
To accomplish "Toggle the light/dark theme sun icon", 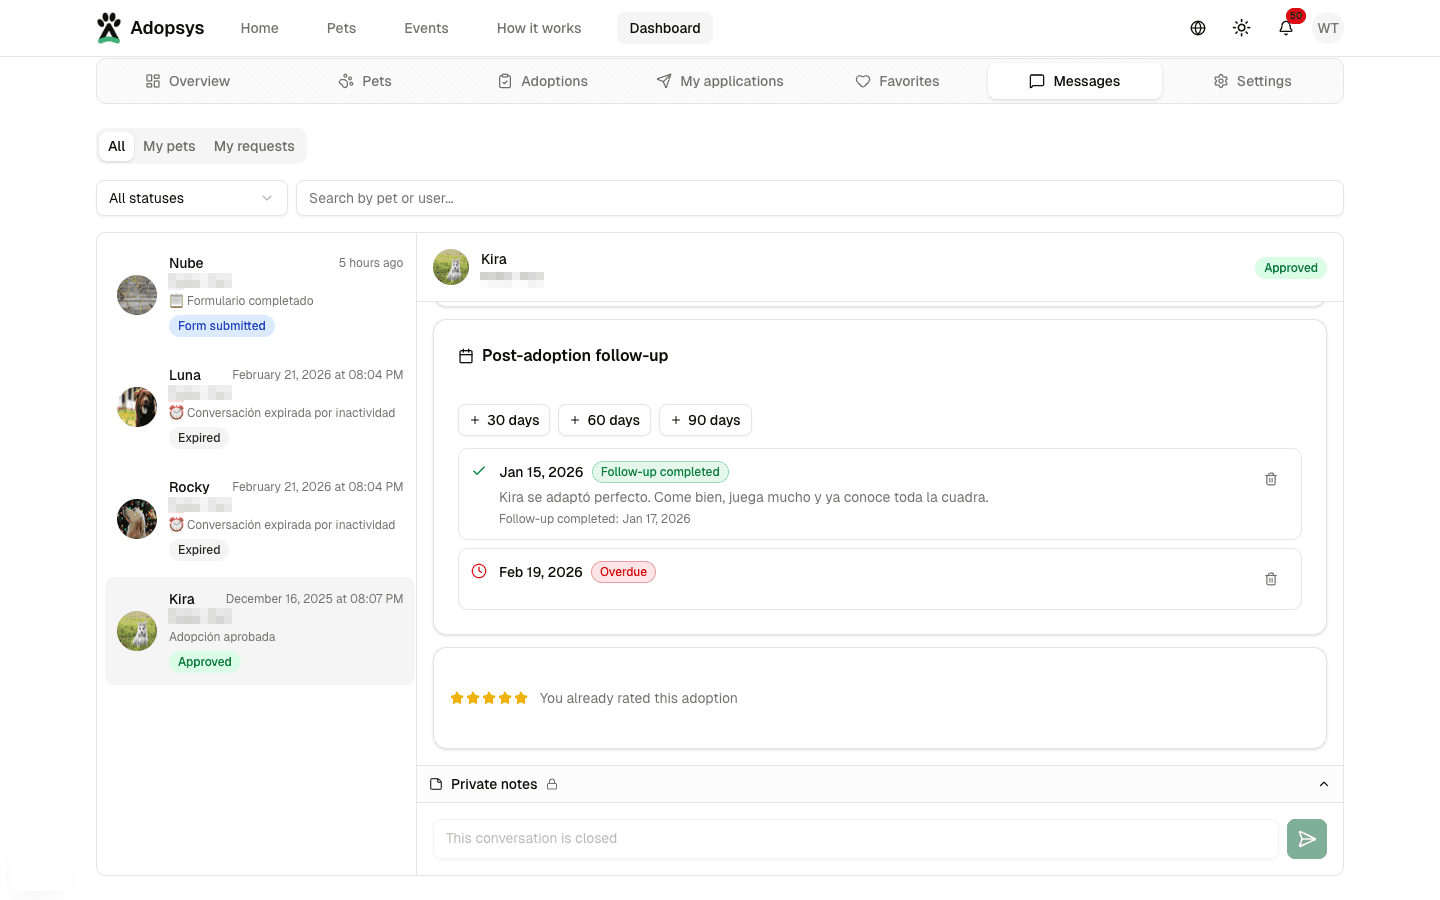I will point(1241,28).
